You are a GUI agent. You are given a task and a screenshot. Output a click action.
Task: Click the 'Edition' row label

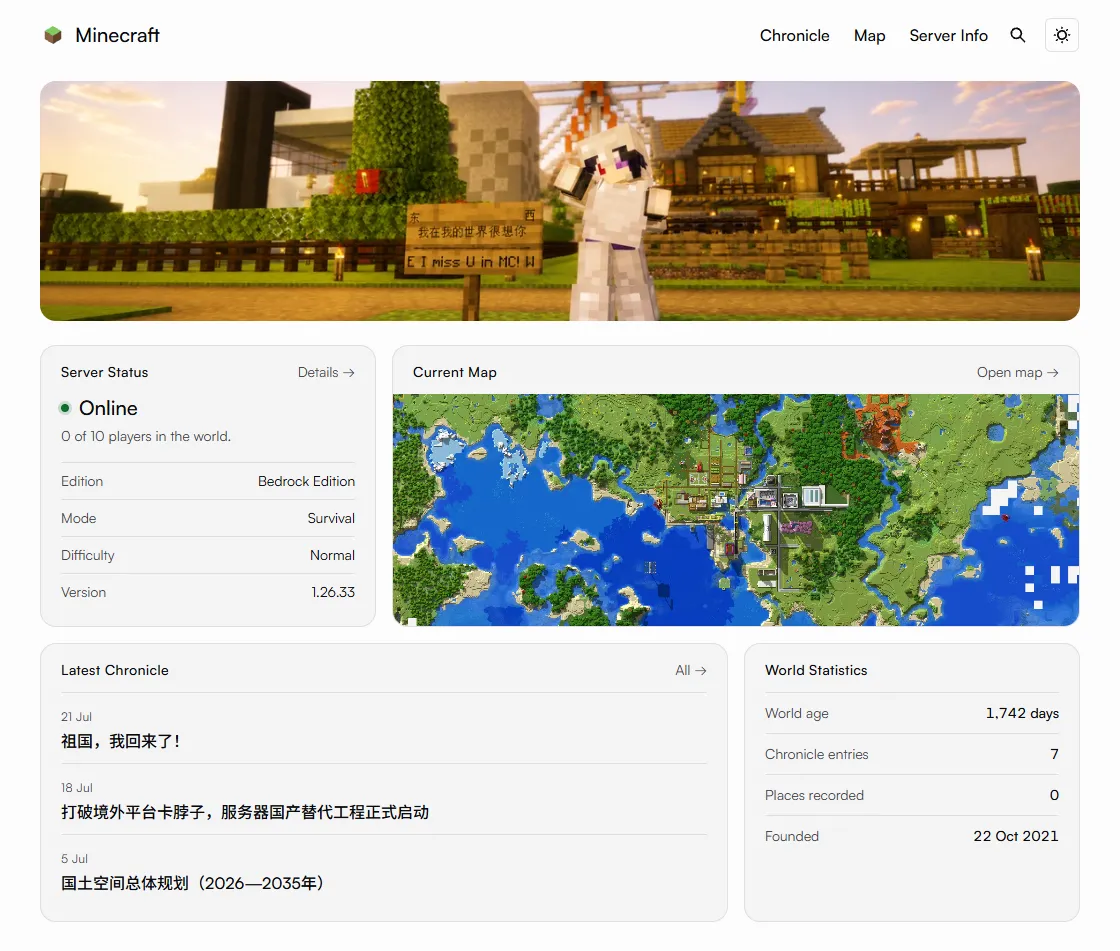click(82, 481)
